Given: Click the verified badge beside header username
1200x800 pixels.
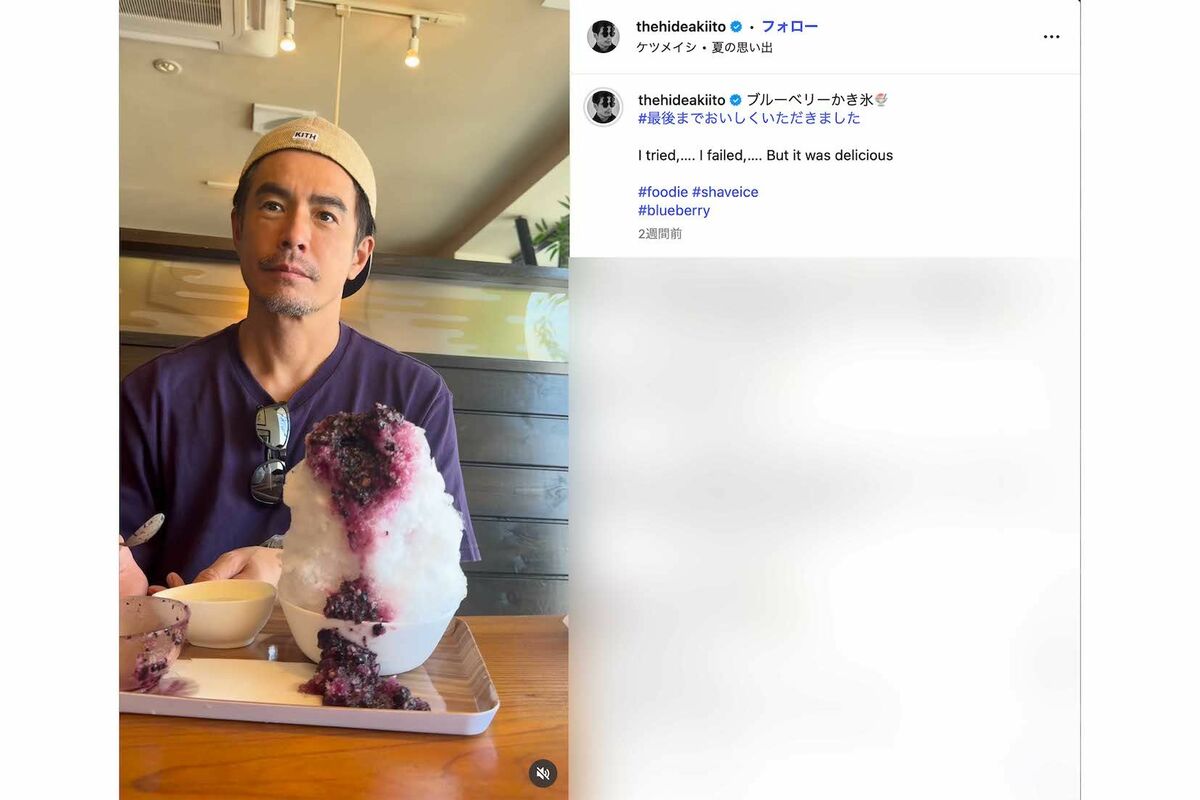Looking at the screenshot, I should pos(736,27).
